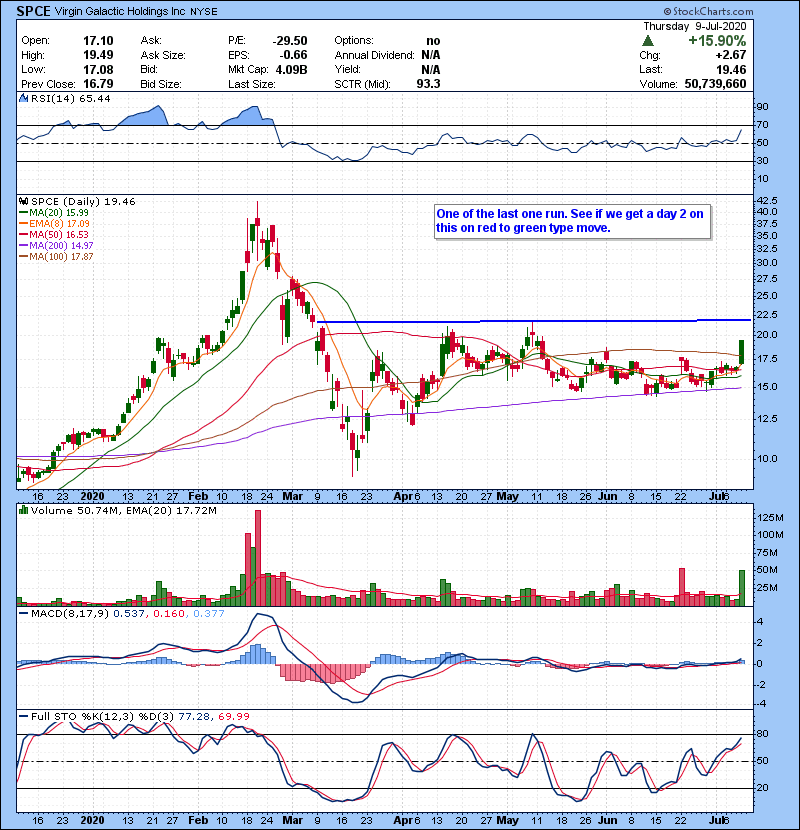Click the volume bars icon beside Volume label
Image resolution: width=800 pixels, height=830 pixels.
point(24,510)
